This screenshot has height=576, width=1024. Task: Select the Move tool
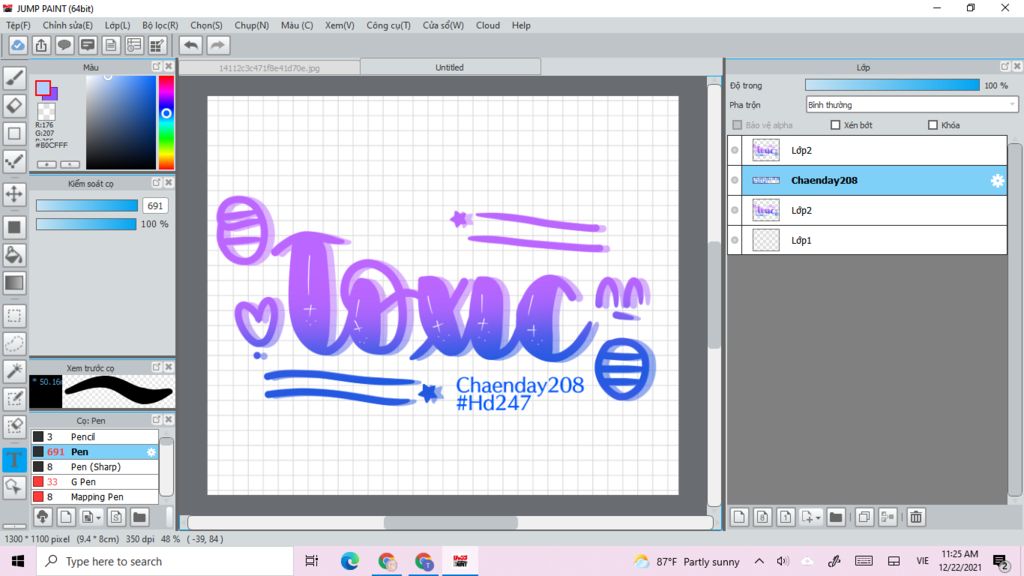pos(14,194)
